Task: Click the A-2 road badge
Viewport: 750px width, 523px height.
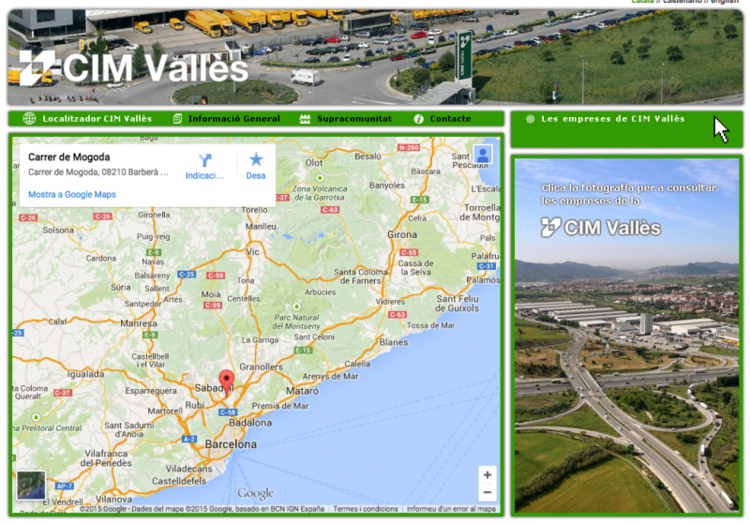Action: click(x=189, y=439)
